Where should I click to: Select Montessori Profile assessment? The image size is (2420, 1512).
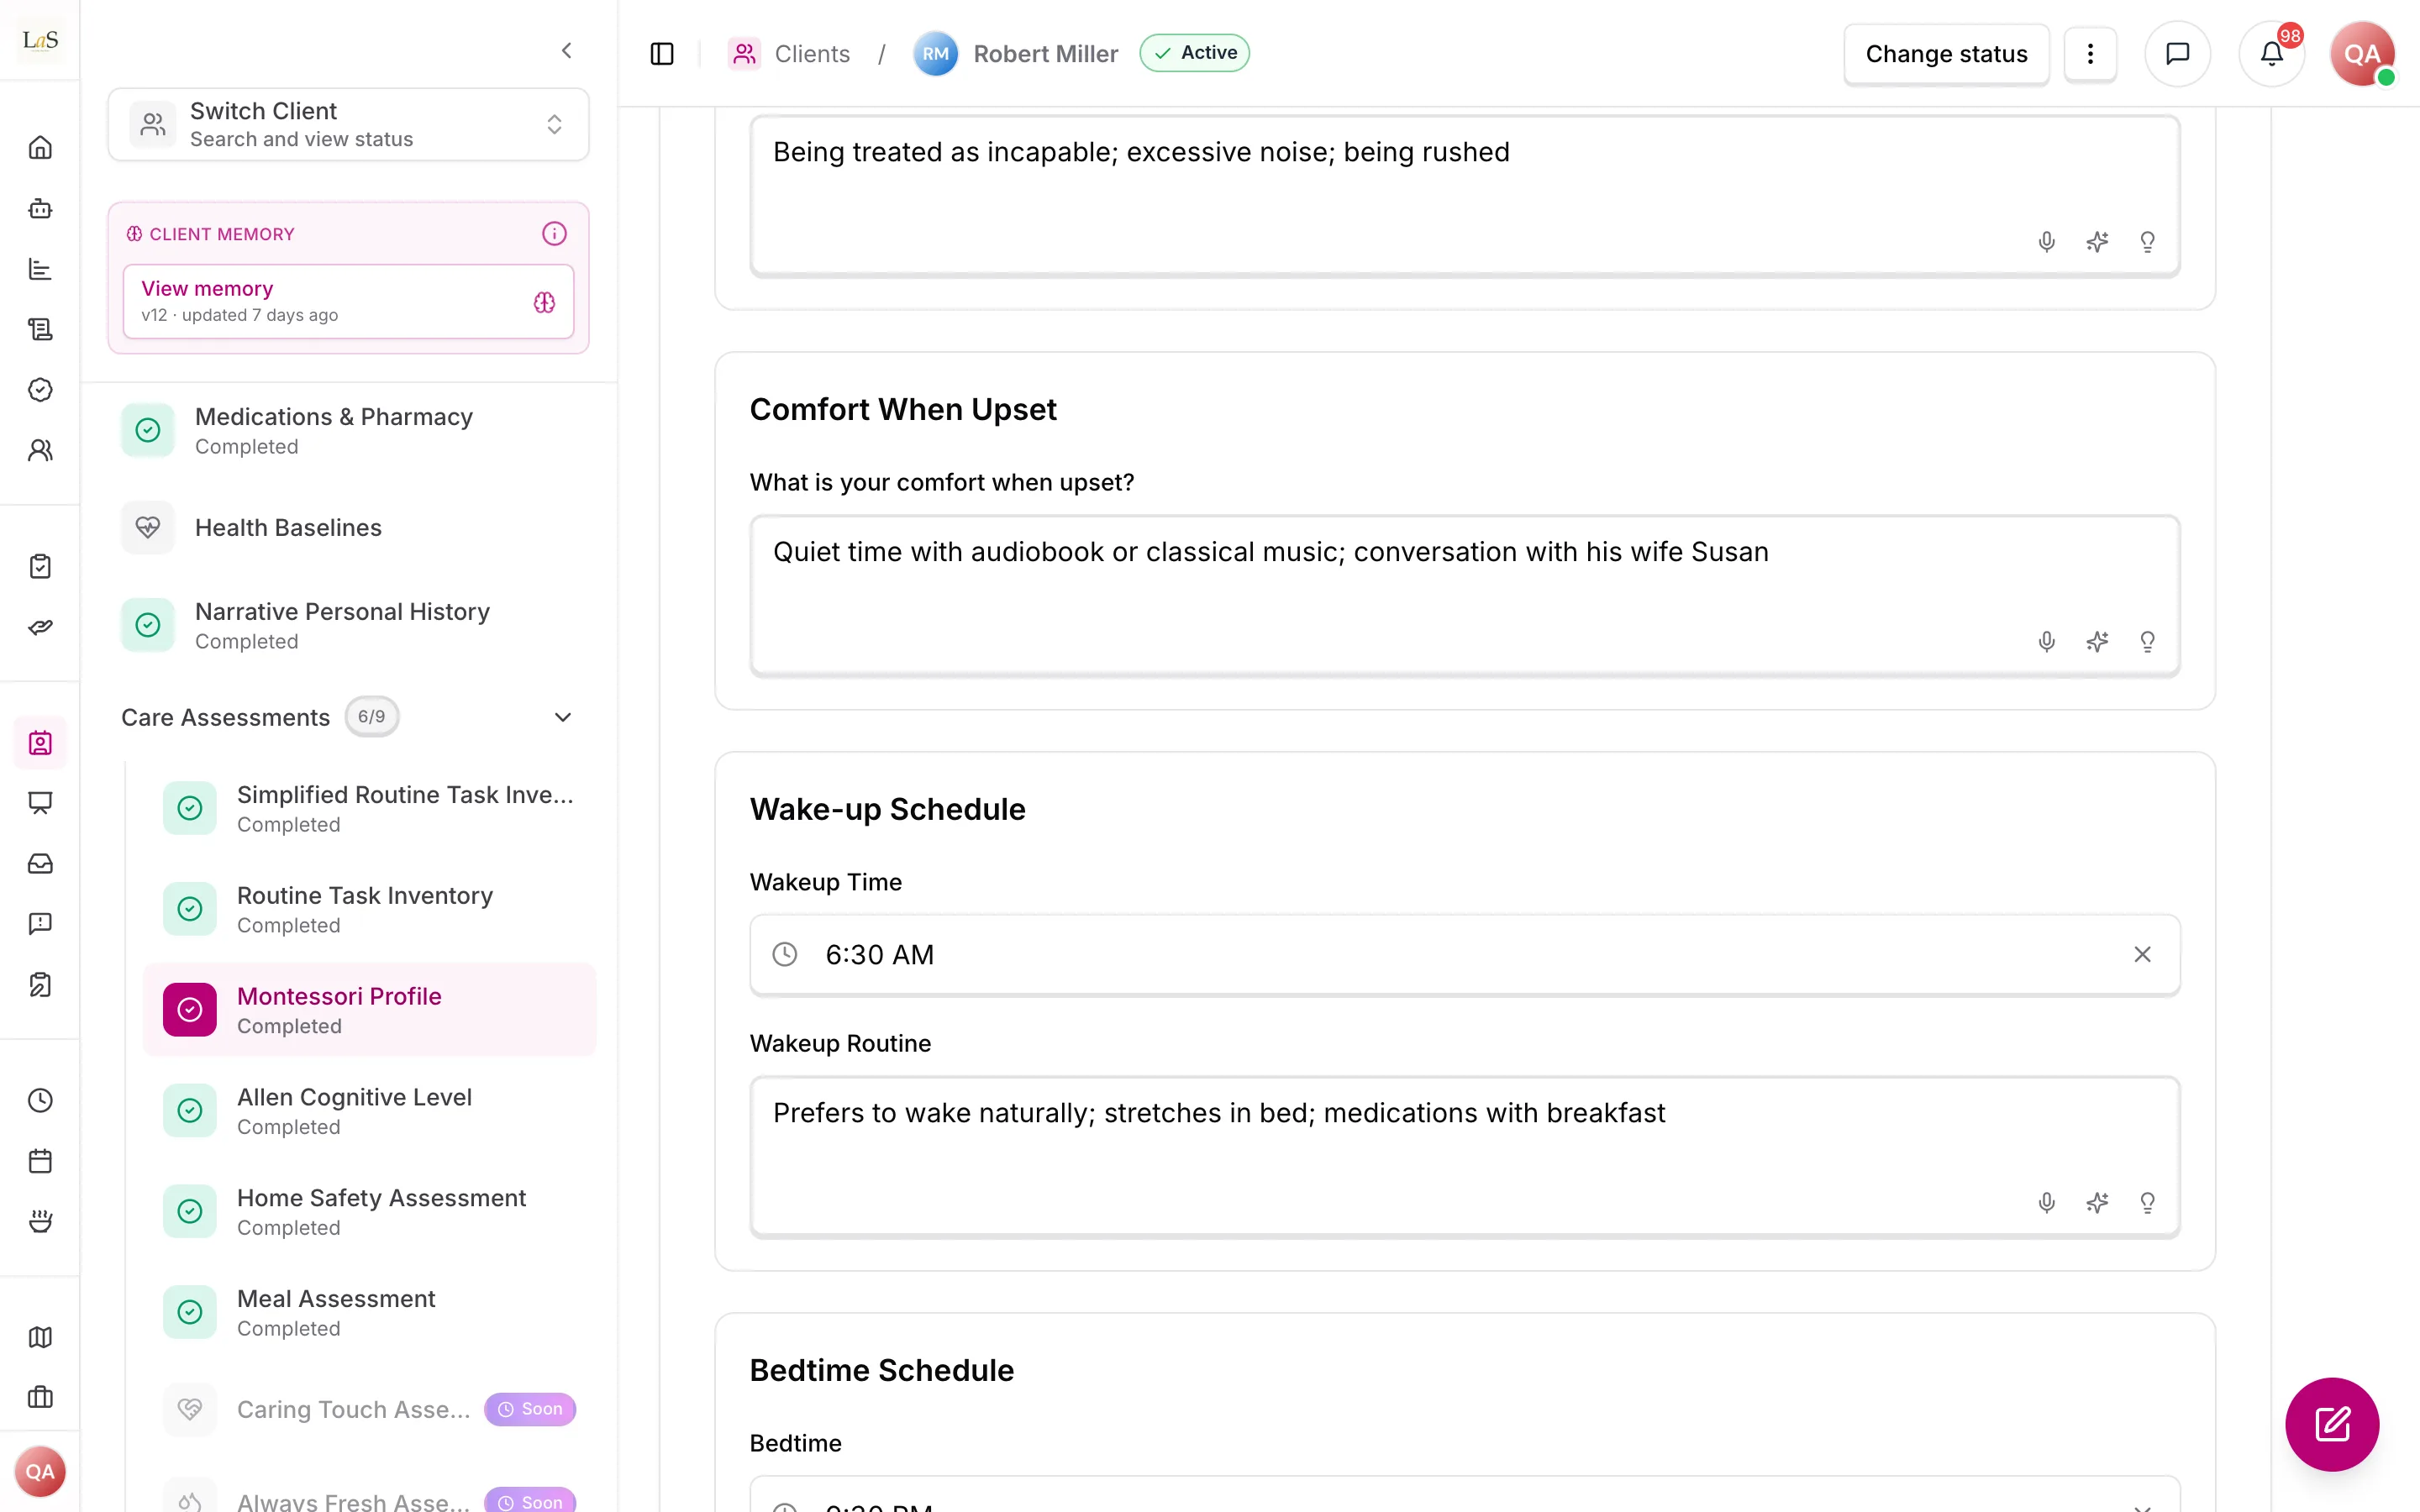(370, 1010)
